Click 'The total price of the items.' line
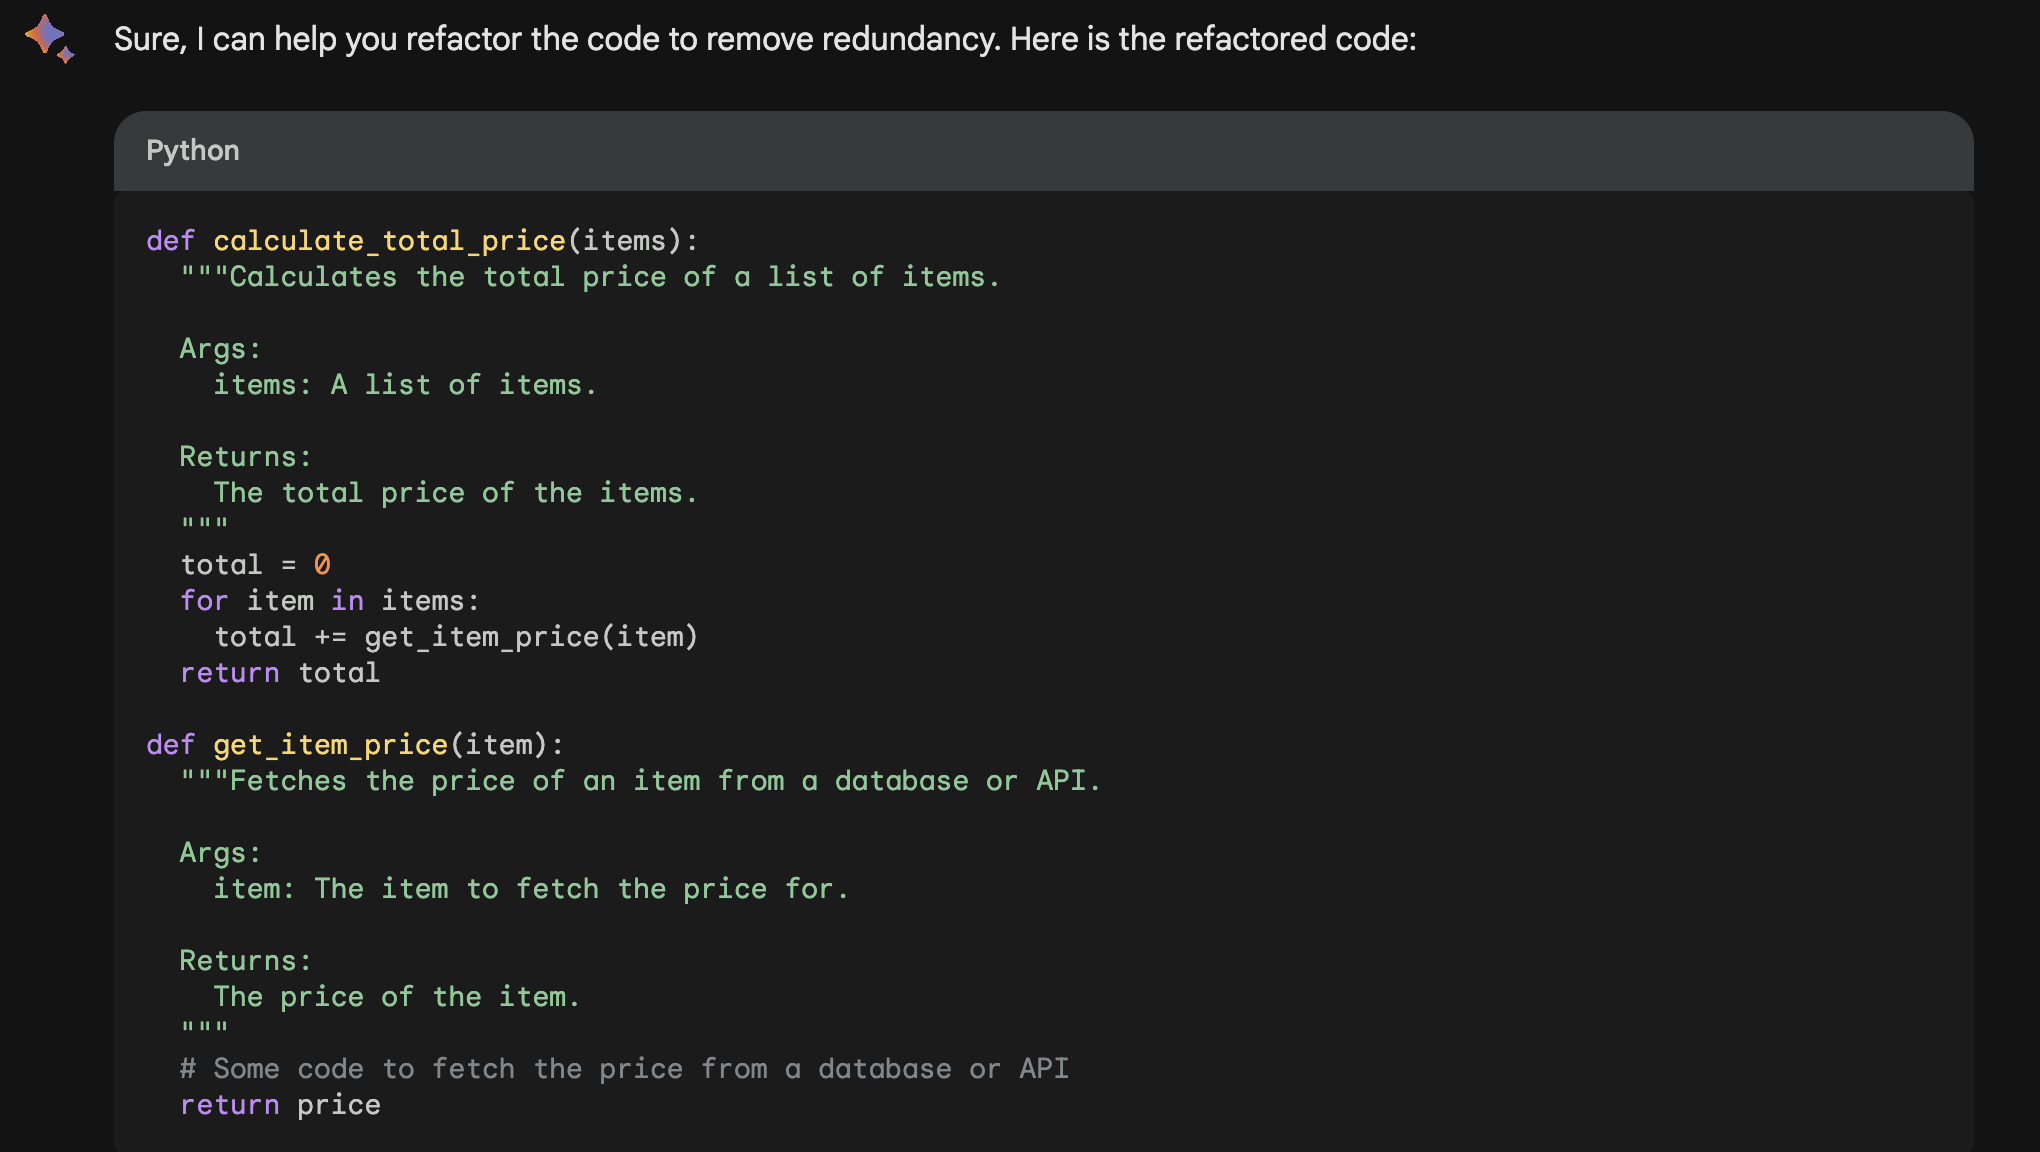The height and width of the screenshot is (1152, 2040). [455, 493]
